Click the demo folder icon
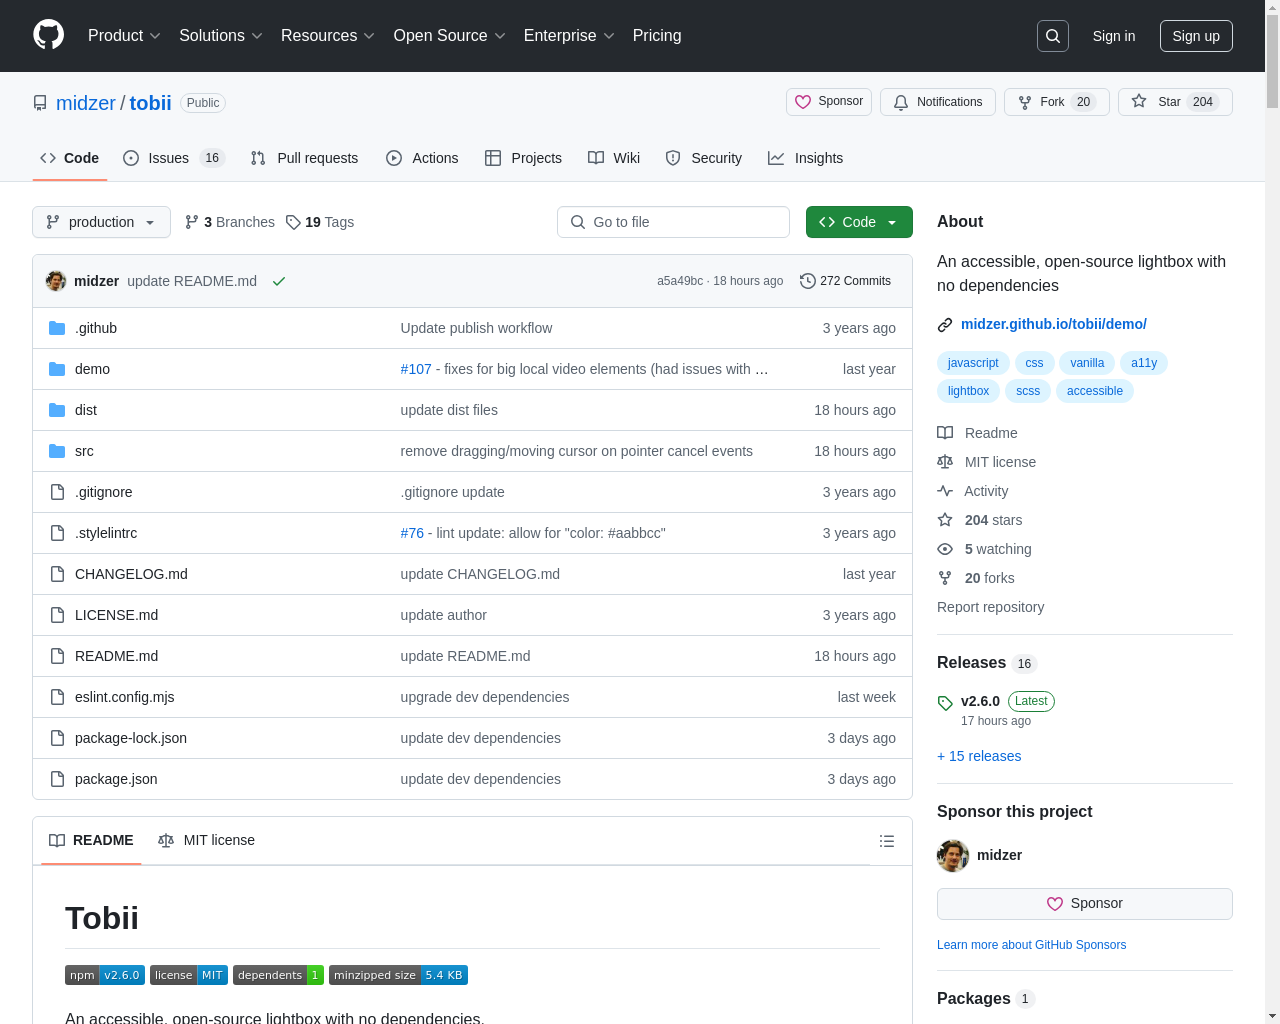Image resolution: width=1280 pixels, height=1024 pixels. (57, 369)
